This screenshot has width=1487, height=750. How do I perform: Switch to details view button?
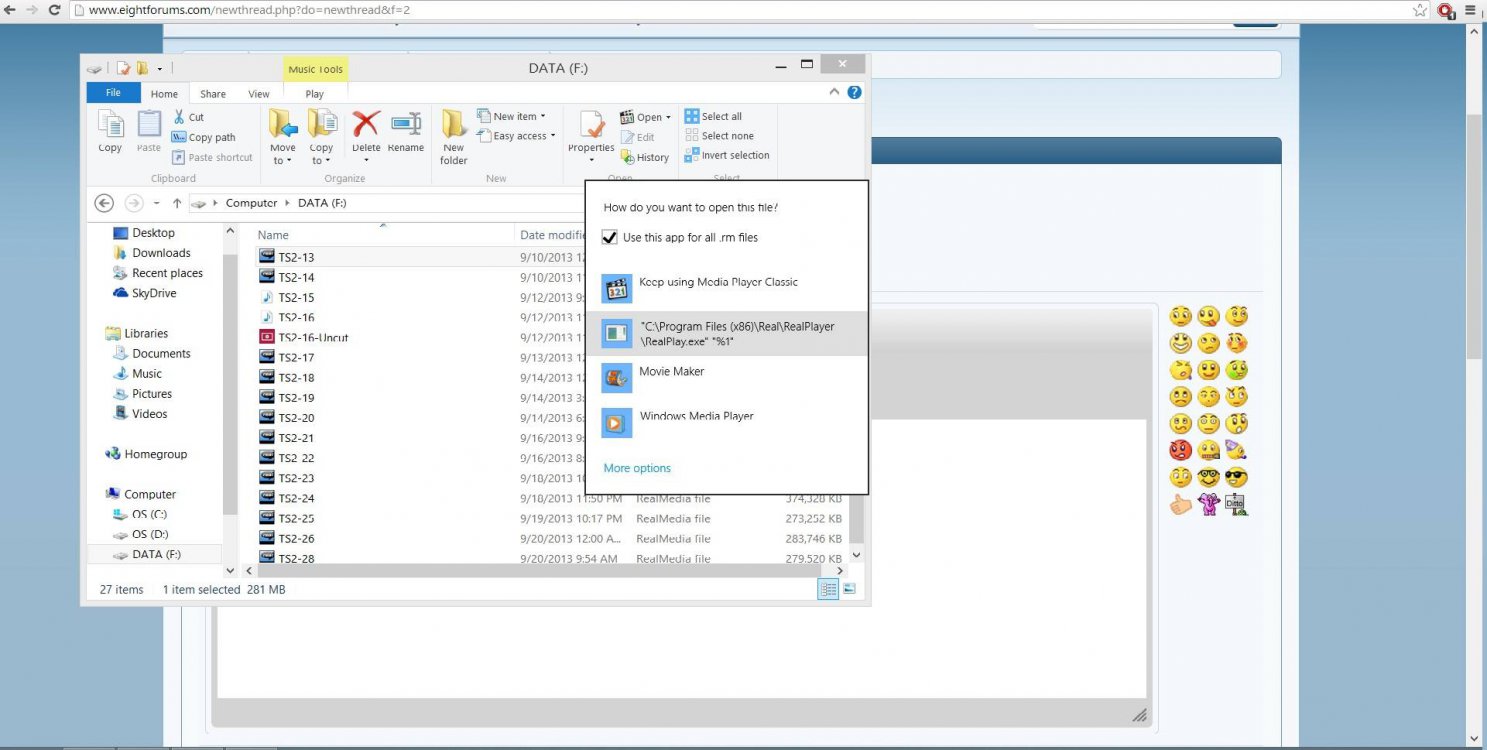point(828,589)
